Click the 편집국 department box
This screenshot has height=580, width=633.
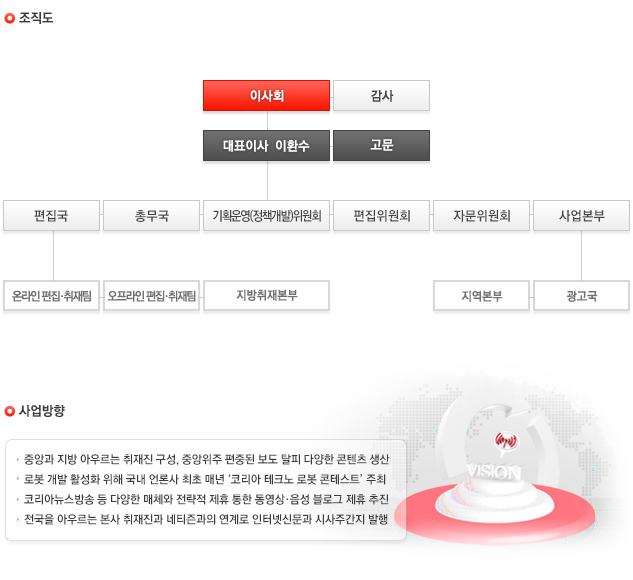[x=51, y=216]
